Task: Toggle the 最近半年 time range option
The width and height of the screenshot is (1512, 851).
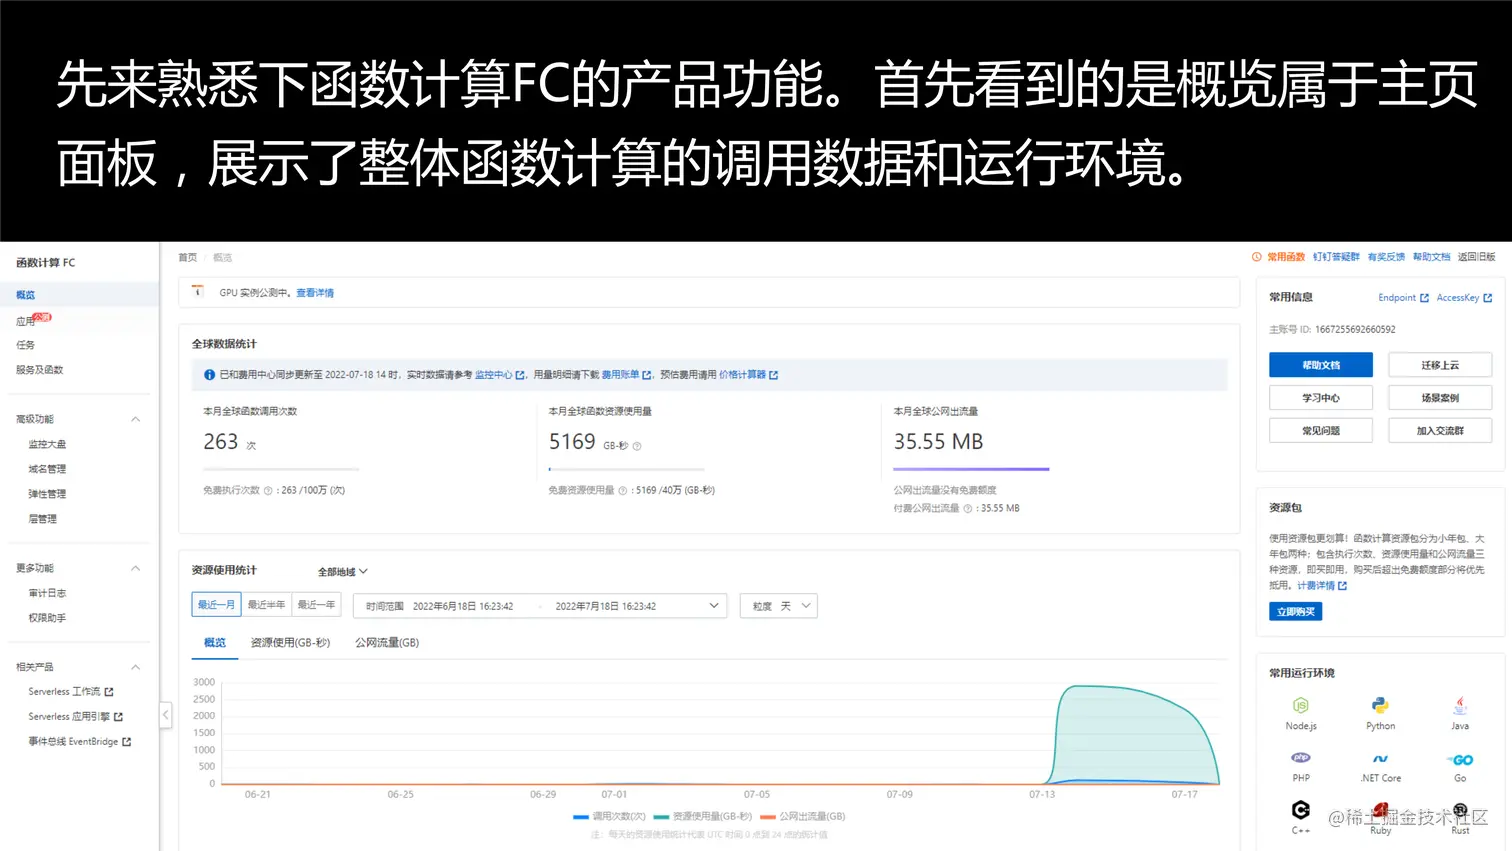Action: [266, 604]
